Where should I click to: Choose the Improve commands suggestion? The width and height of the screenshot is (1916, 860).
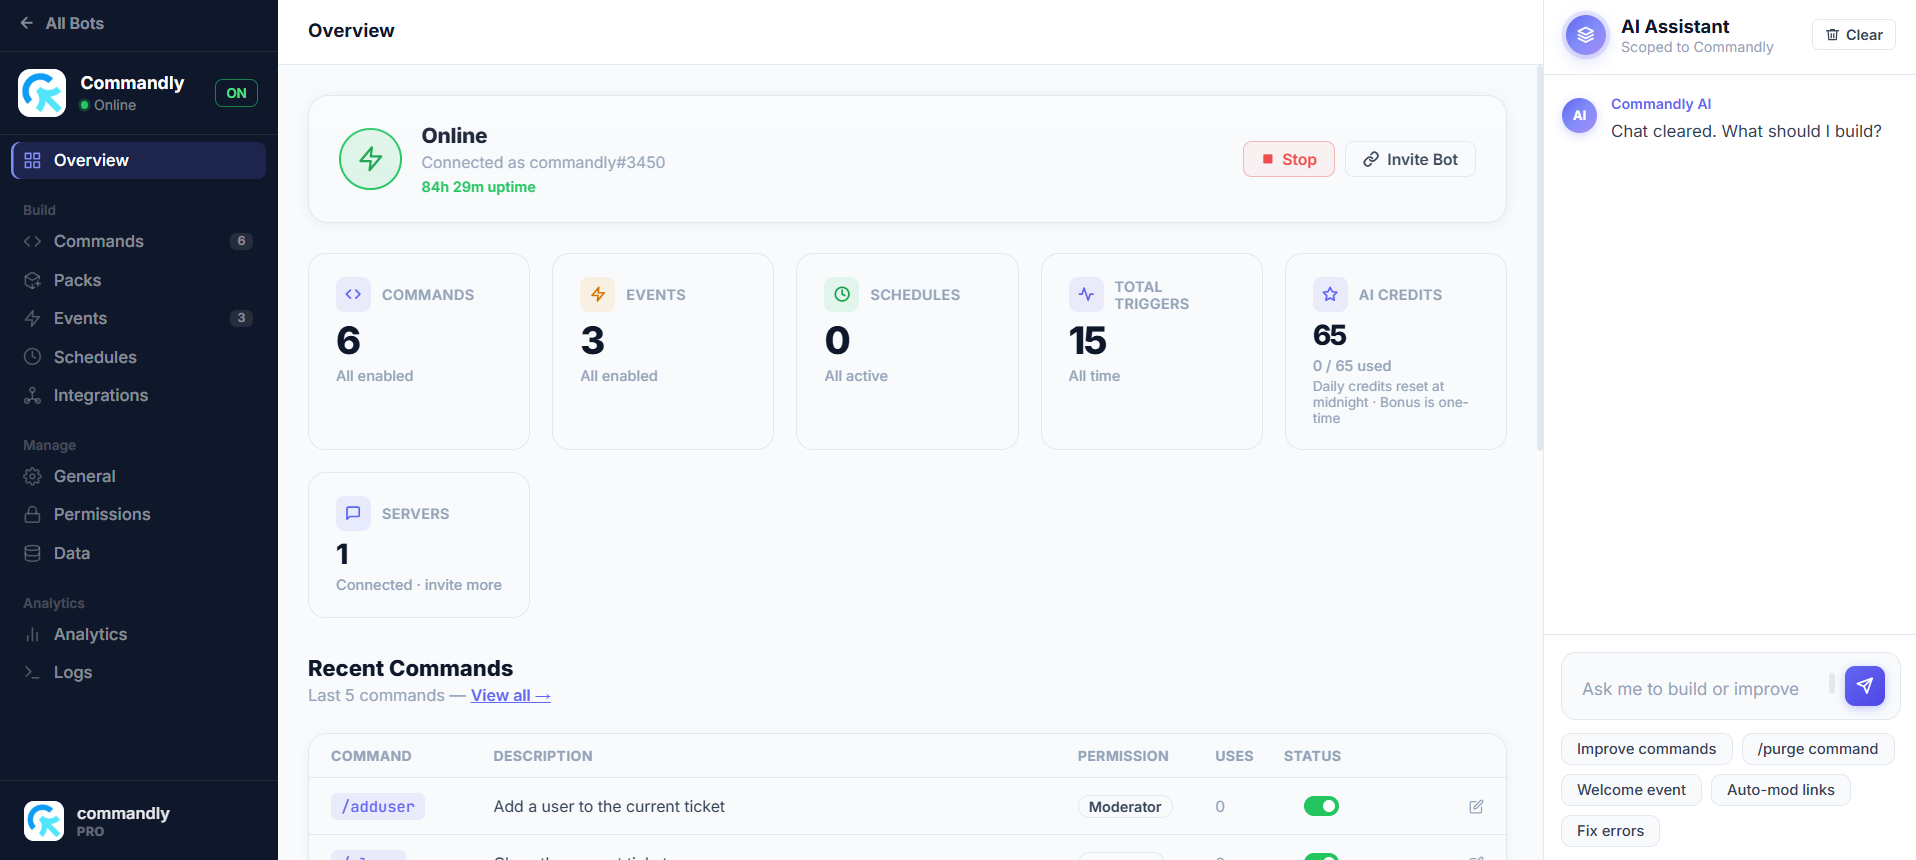tap(1646, 749)
